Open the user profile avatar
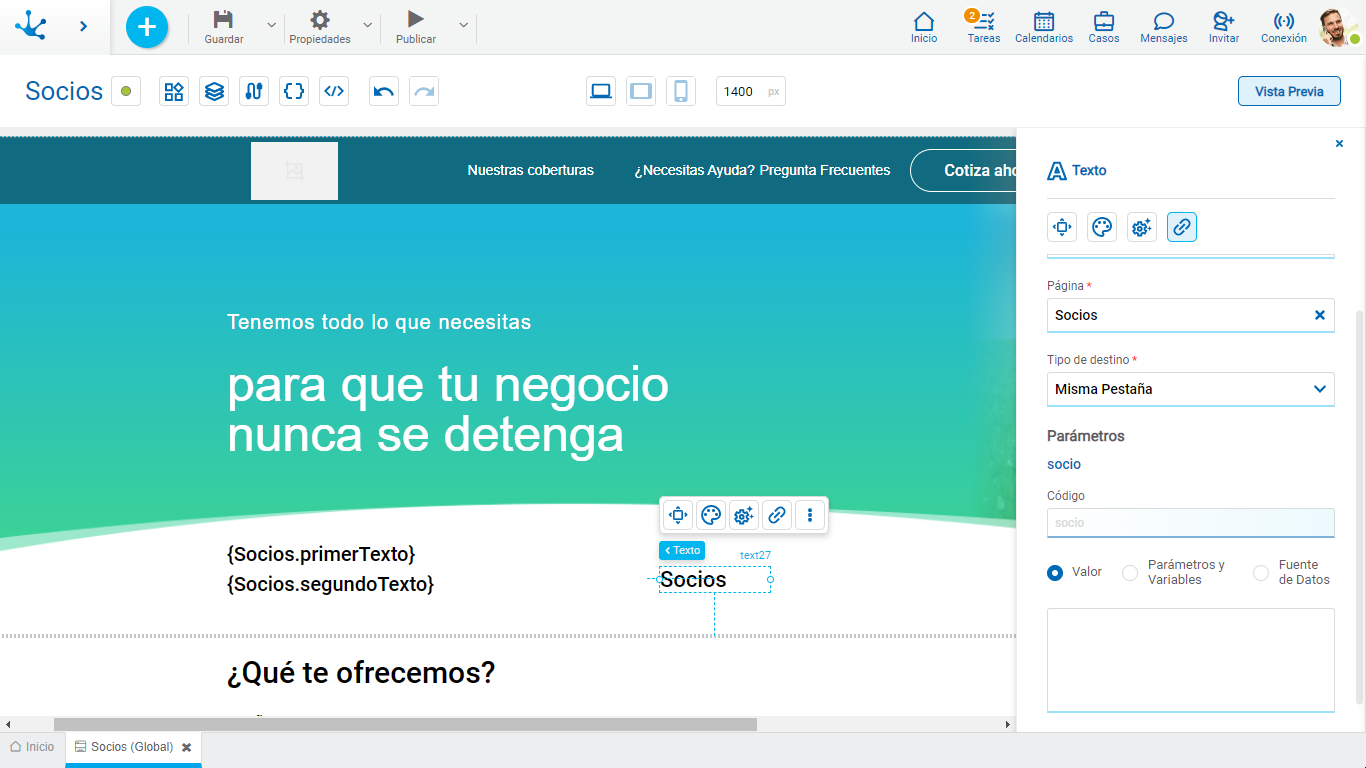 pyautogui.click(x=1338, y=27)
